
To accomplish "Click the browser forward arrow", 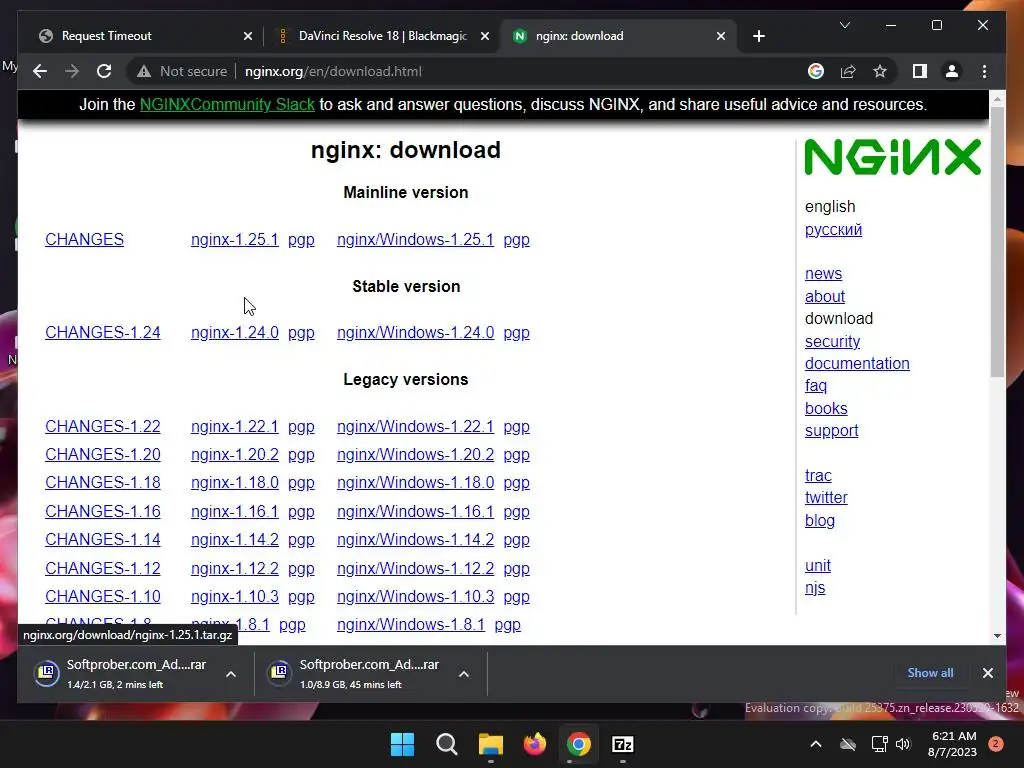I will click(72, 71).
